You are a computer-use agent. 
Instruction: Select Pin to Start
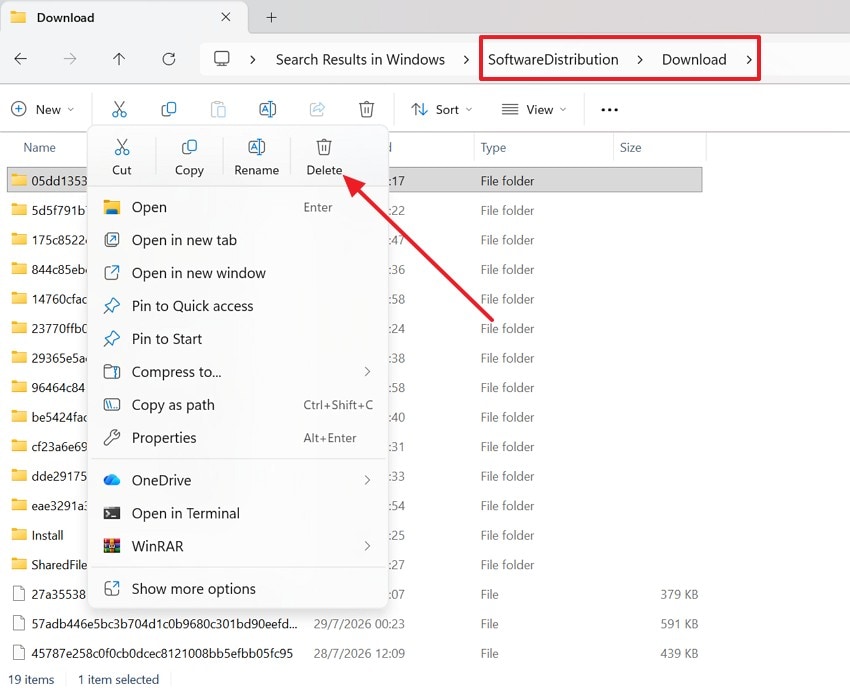[238, 339]
